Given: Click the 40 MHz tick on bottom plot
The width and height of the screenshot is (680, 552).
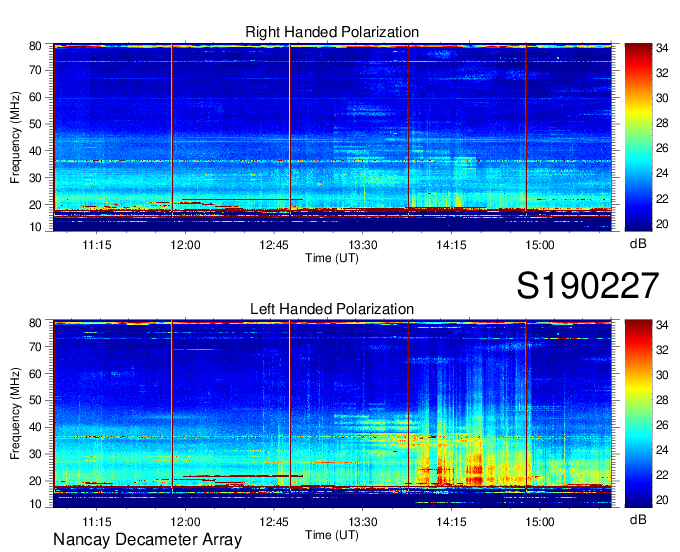Looking at the screenshot, I should click(35, 427).
